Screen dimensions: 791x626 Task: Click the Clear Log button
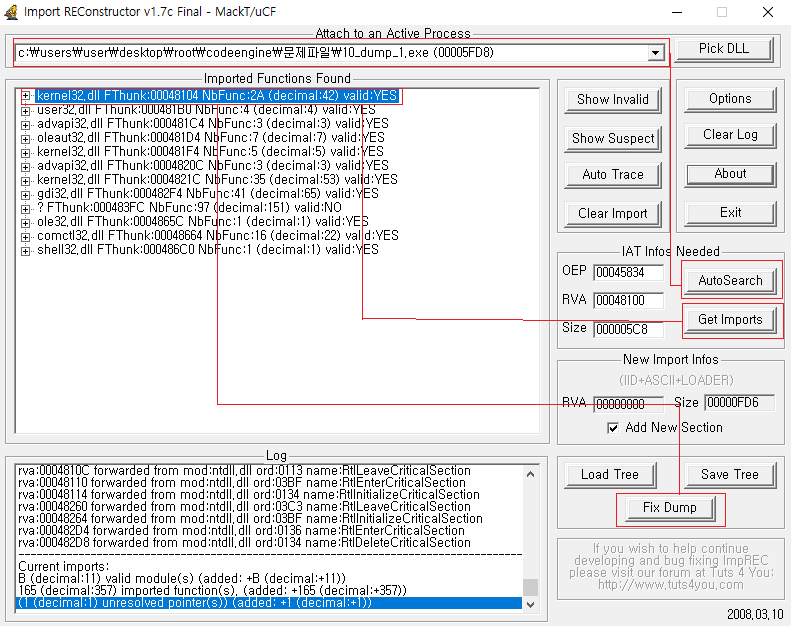point(730,135)
